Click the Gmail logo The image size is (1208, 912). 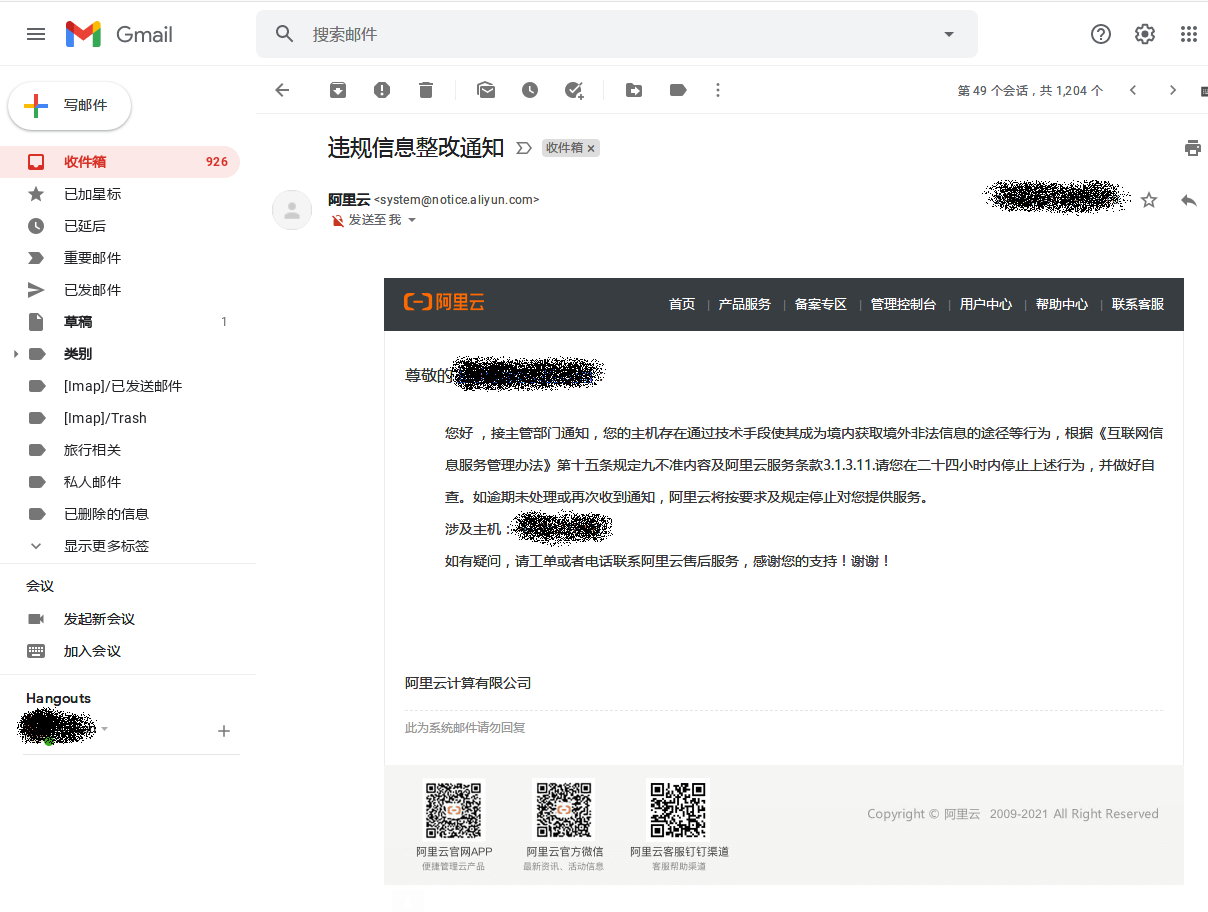pyautogui.click(x=119, y=34)
